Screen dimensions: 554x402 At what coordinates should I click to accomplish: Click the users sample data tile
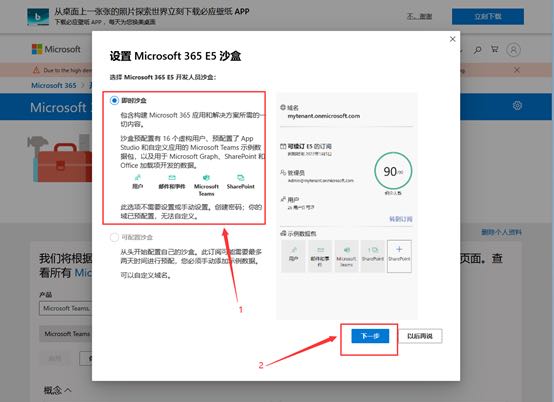tap(293, 256)
